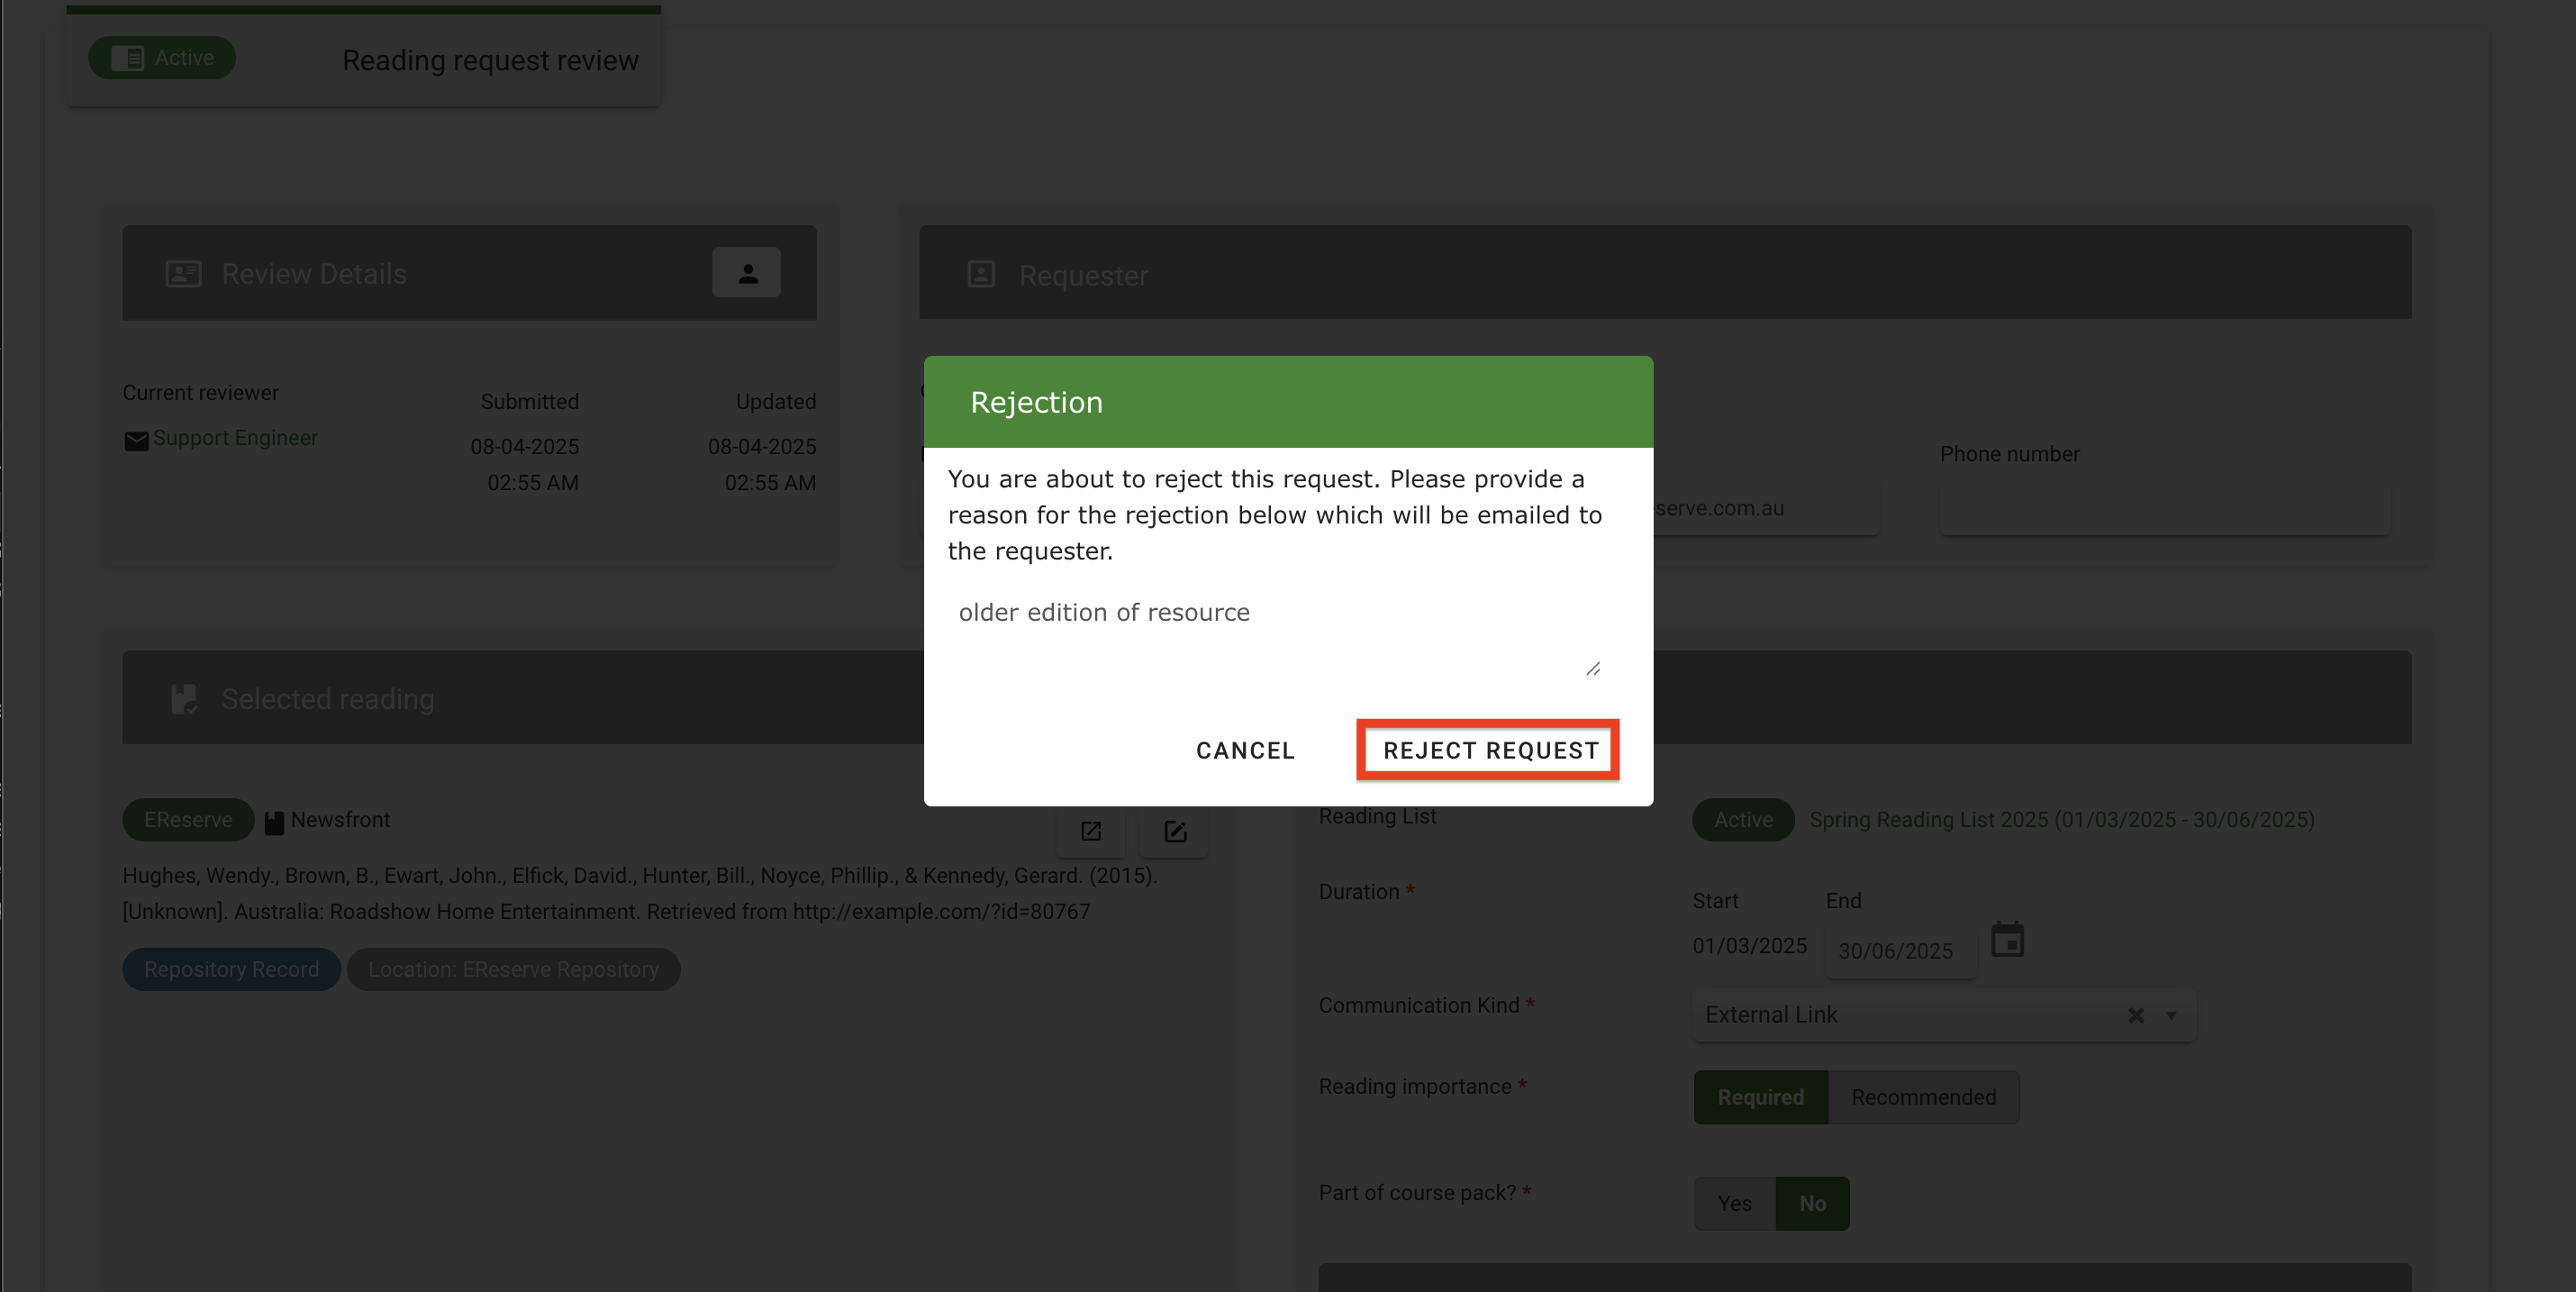Click the rejection textarea resize handle
This screenshot has height=1292, width=2576.
(x=1593, y=669)
